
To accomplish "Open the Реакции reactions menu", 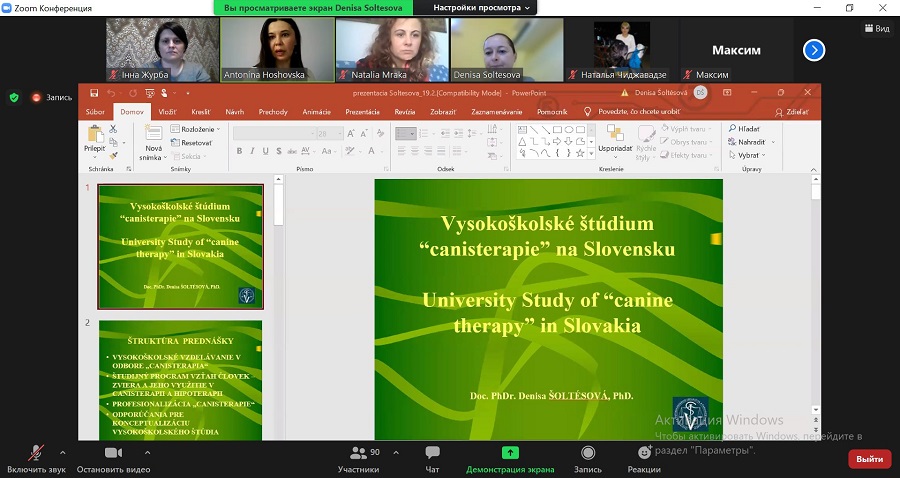I will [644, 453].
